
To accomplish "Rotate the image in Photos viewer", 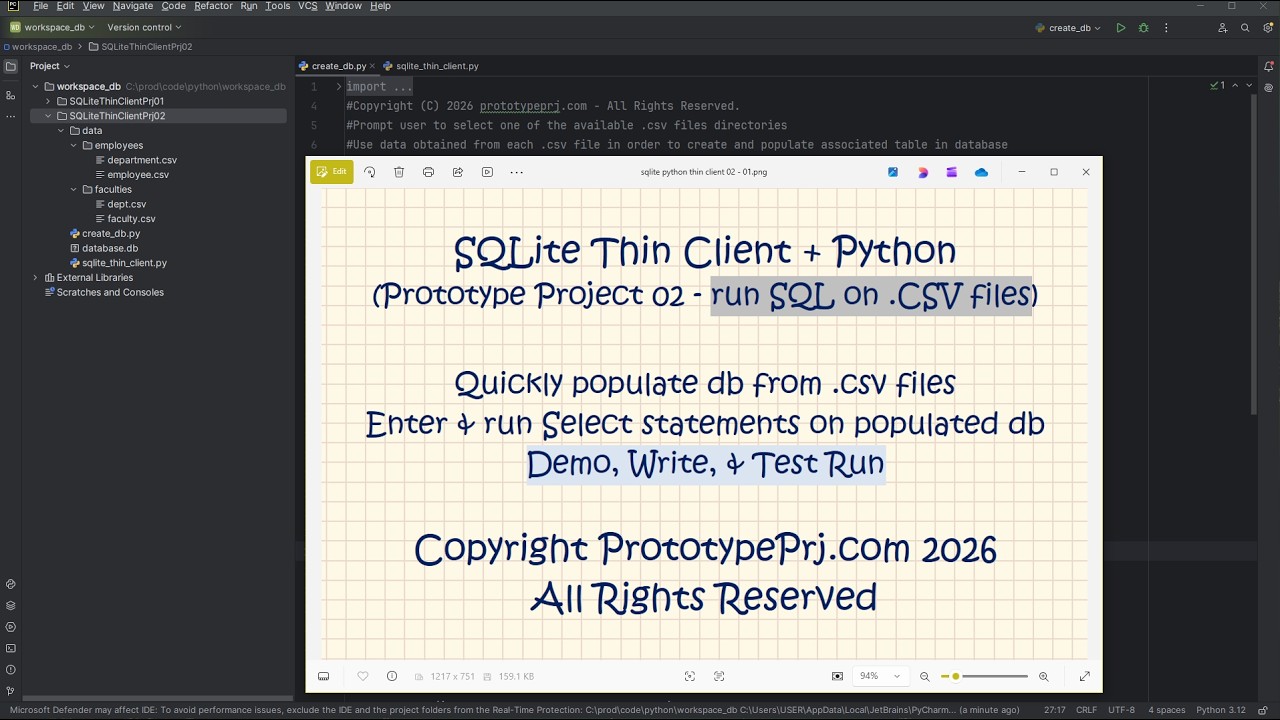I will [x=369, y=172].
